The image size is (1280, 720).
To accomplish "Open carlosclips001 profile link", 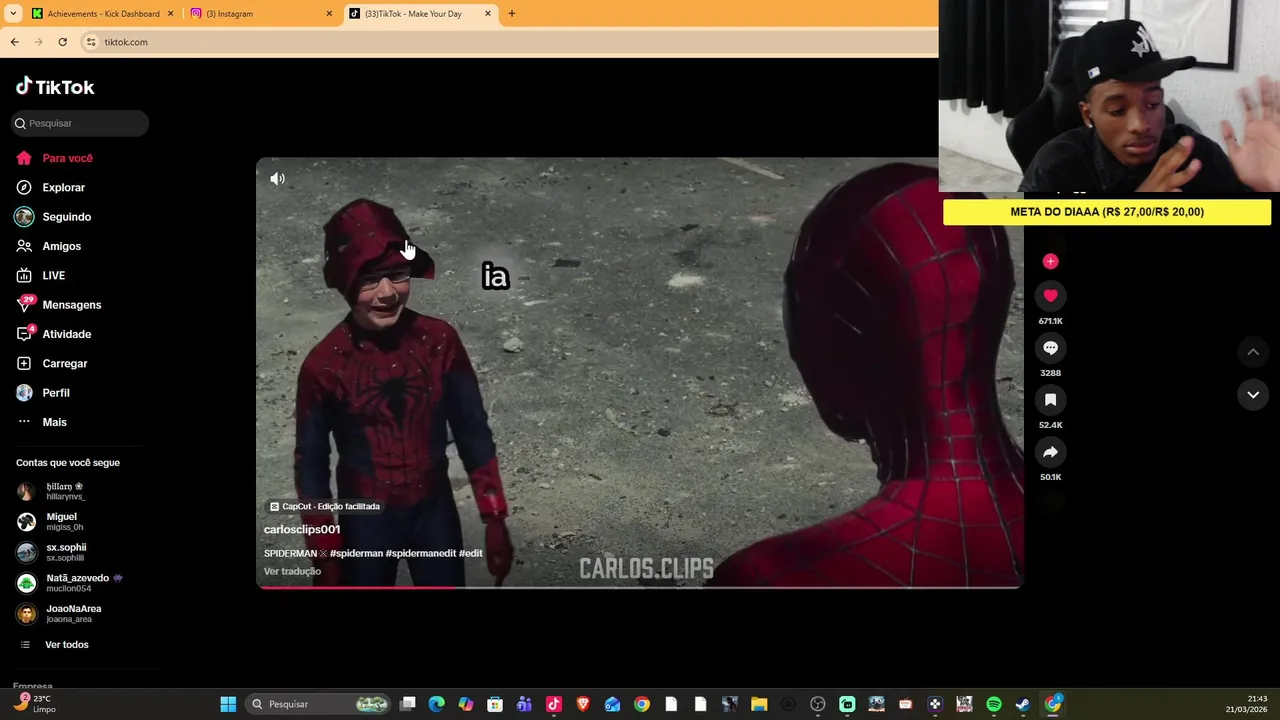I will pos(302,529).
